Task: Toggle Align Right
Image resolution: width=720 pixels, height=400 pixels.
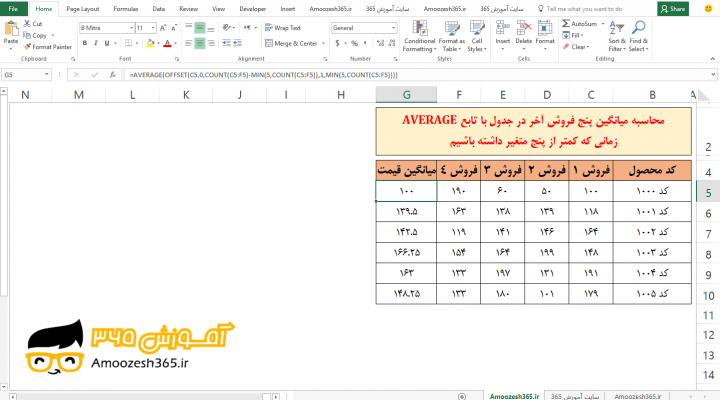Action: (x=211, y=43)
